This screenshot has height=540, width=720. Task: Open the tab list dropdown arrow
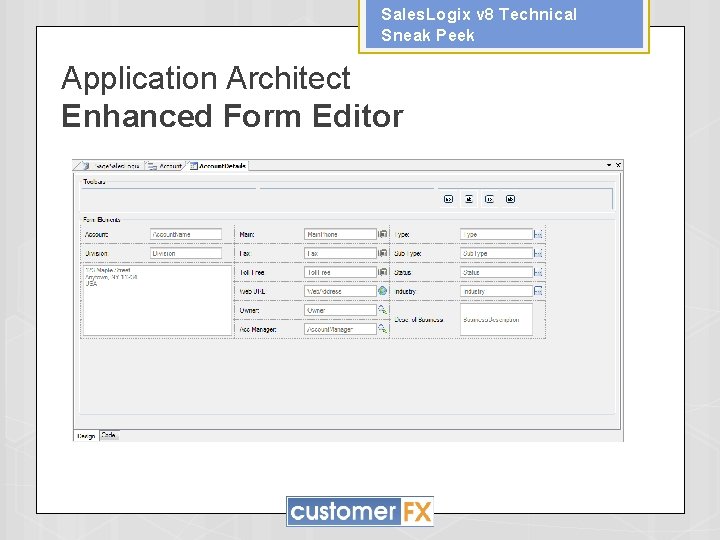point(609,165)
